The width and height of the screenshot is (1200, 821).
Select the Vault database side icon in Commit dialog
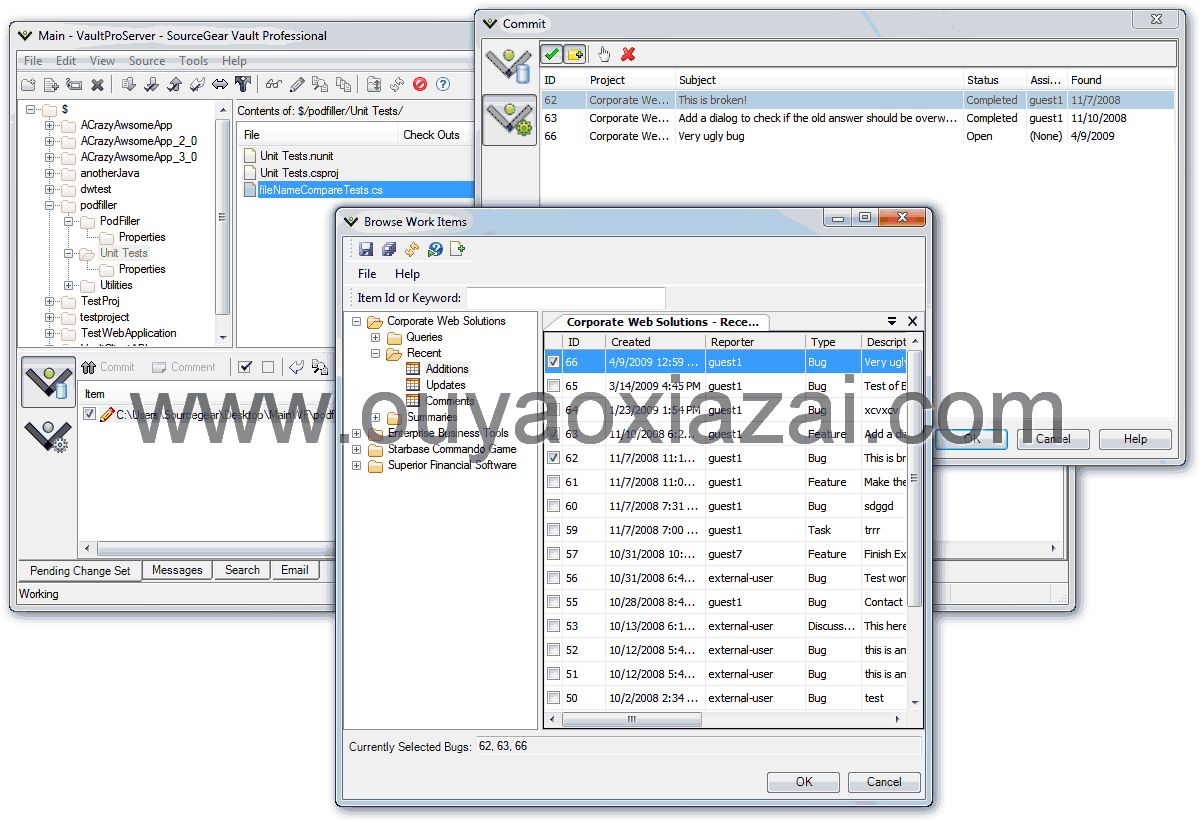point(509,65)
